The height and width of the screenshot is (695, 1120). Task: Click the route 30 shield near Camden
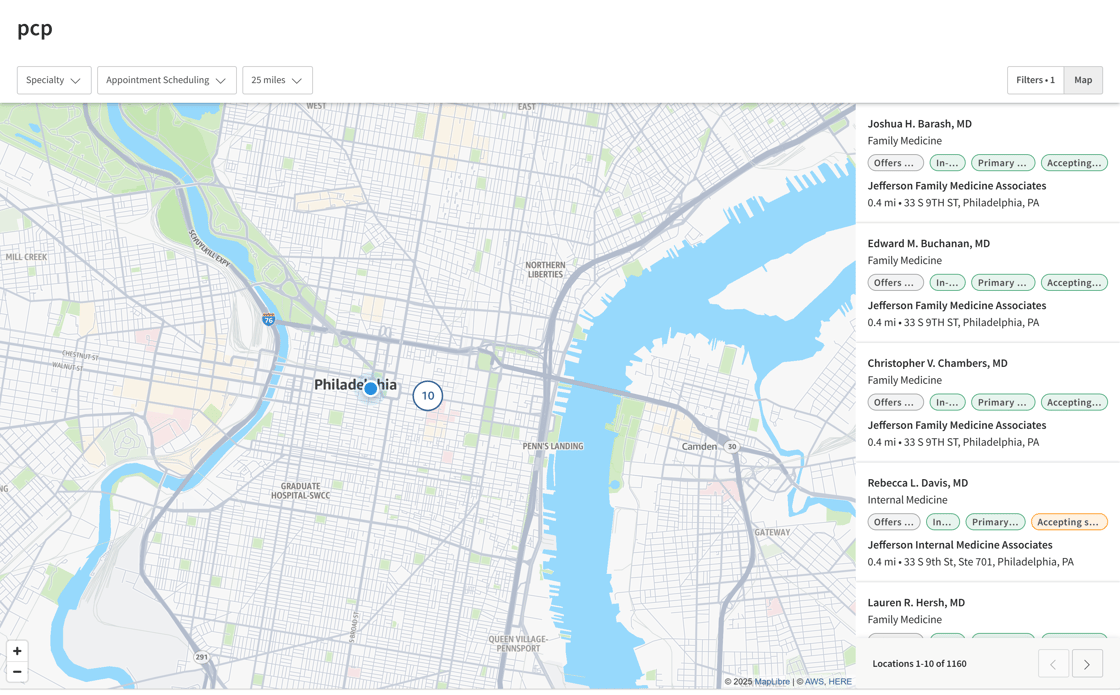[x=731, y=446]
